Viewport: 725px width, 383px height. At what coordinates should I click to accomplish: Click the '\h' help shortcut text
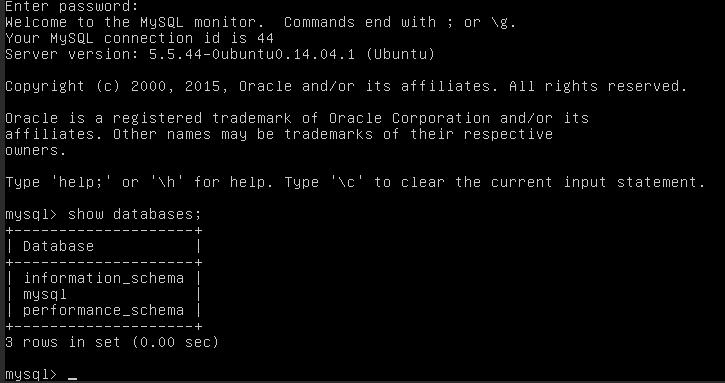[167, 182]
